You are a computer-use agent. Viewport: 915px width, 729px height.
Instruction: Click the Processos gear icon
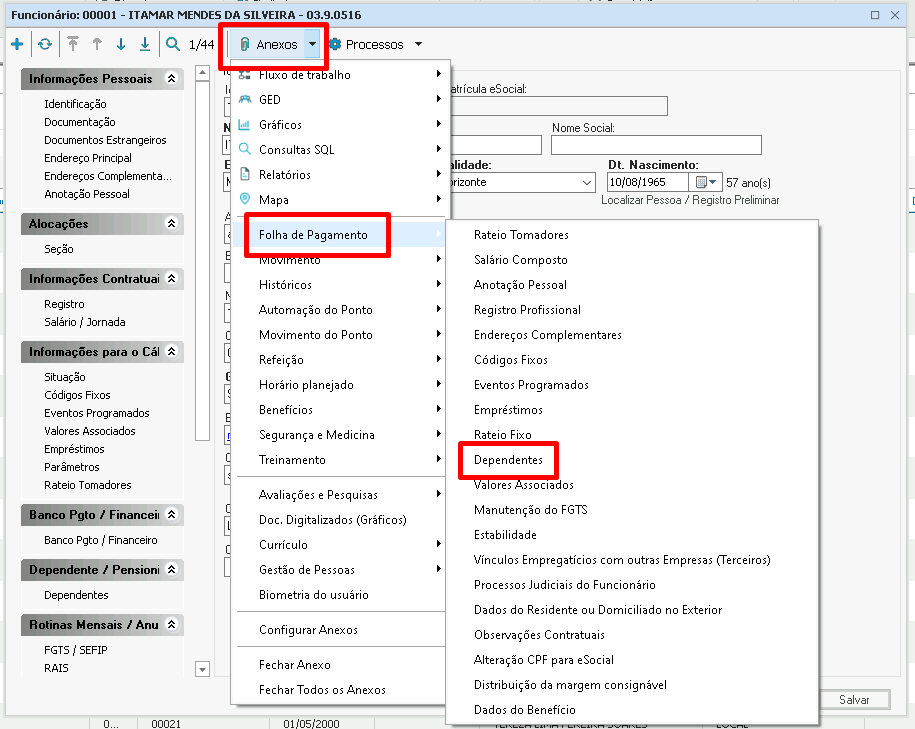point(335,44)
